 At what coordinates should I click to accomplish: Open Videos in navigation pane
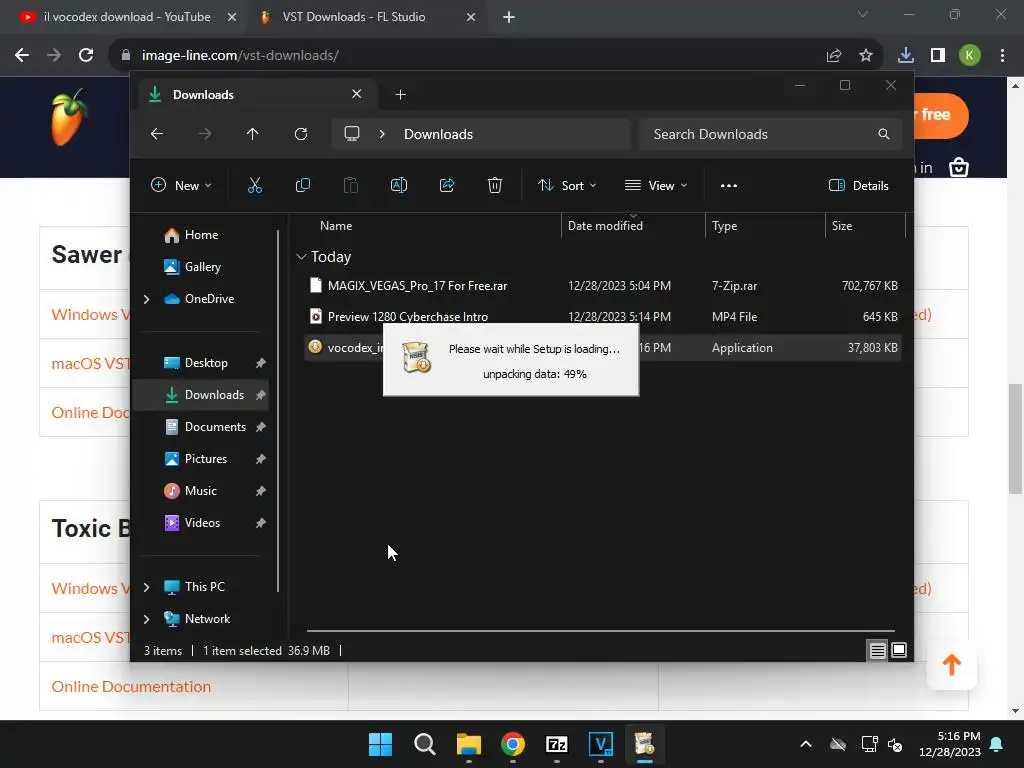(x=202, y=522)
